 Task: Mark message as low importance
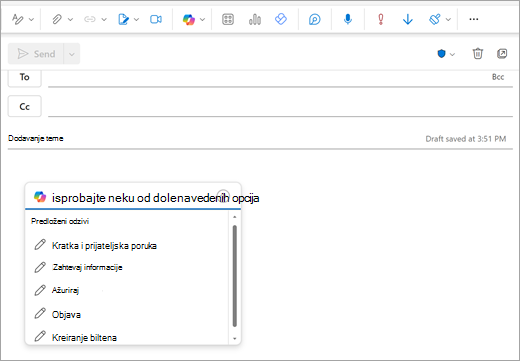pyautogui.click(x=408, y=19)
